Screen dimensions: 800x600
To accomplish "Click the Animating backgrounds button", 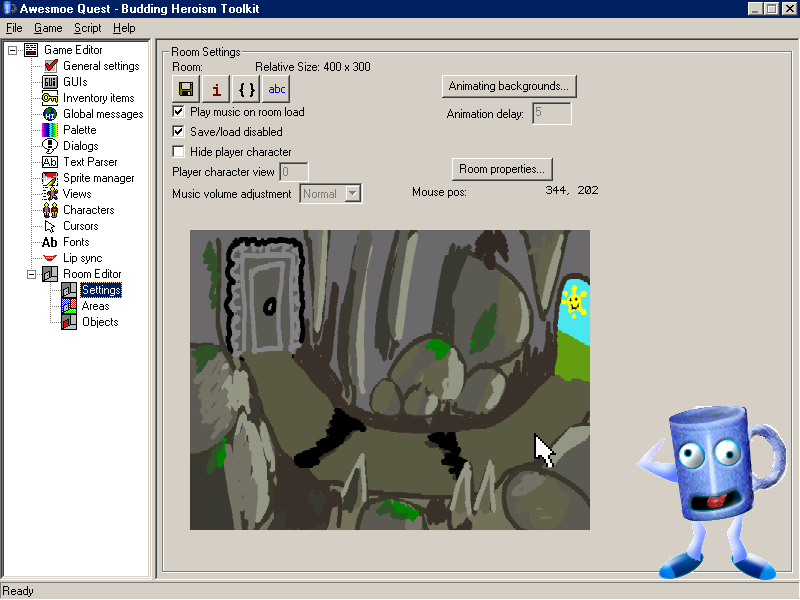I will tap(509, 86).
